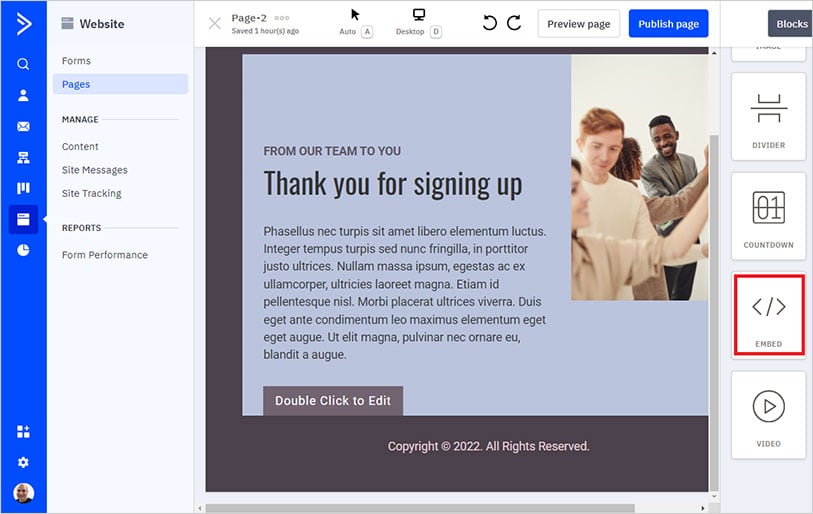Open the Blocks panel tab
Image resolution: width=813 pixels, height=514 pixels.
click(791, 24)
